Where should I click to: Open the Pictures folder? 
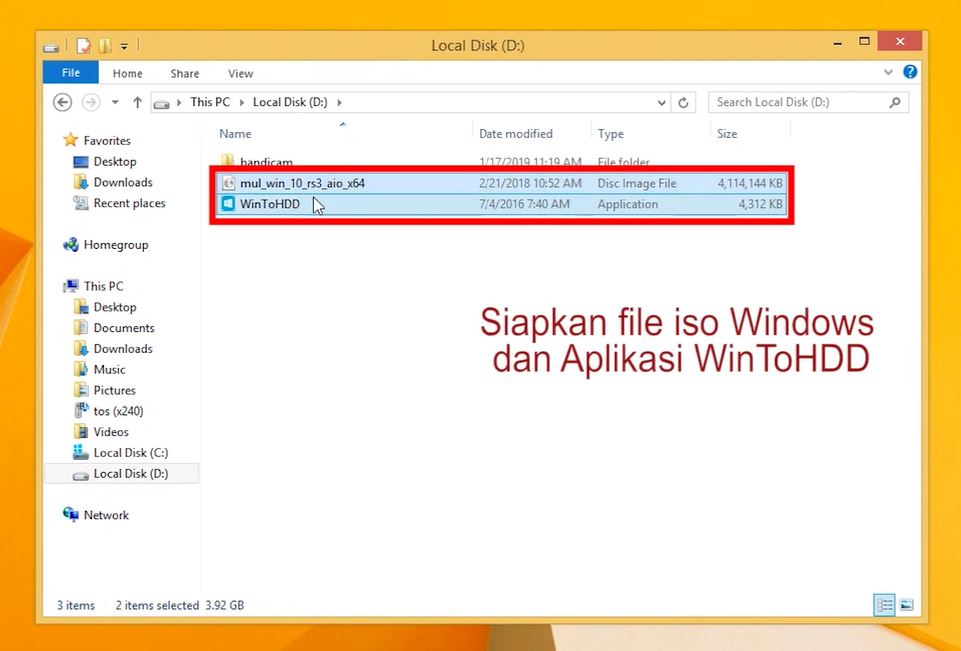pos(104,390)
